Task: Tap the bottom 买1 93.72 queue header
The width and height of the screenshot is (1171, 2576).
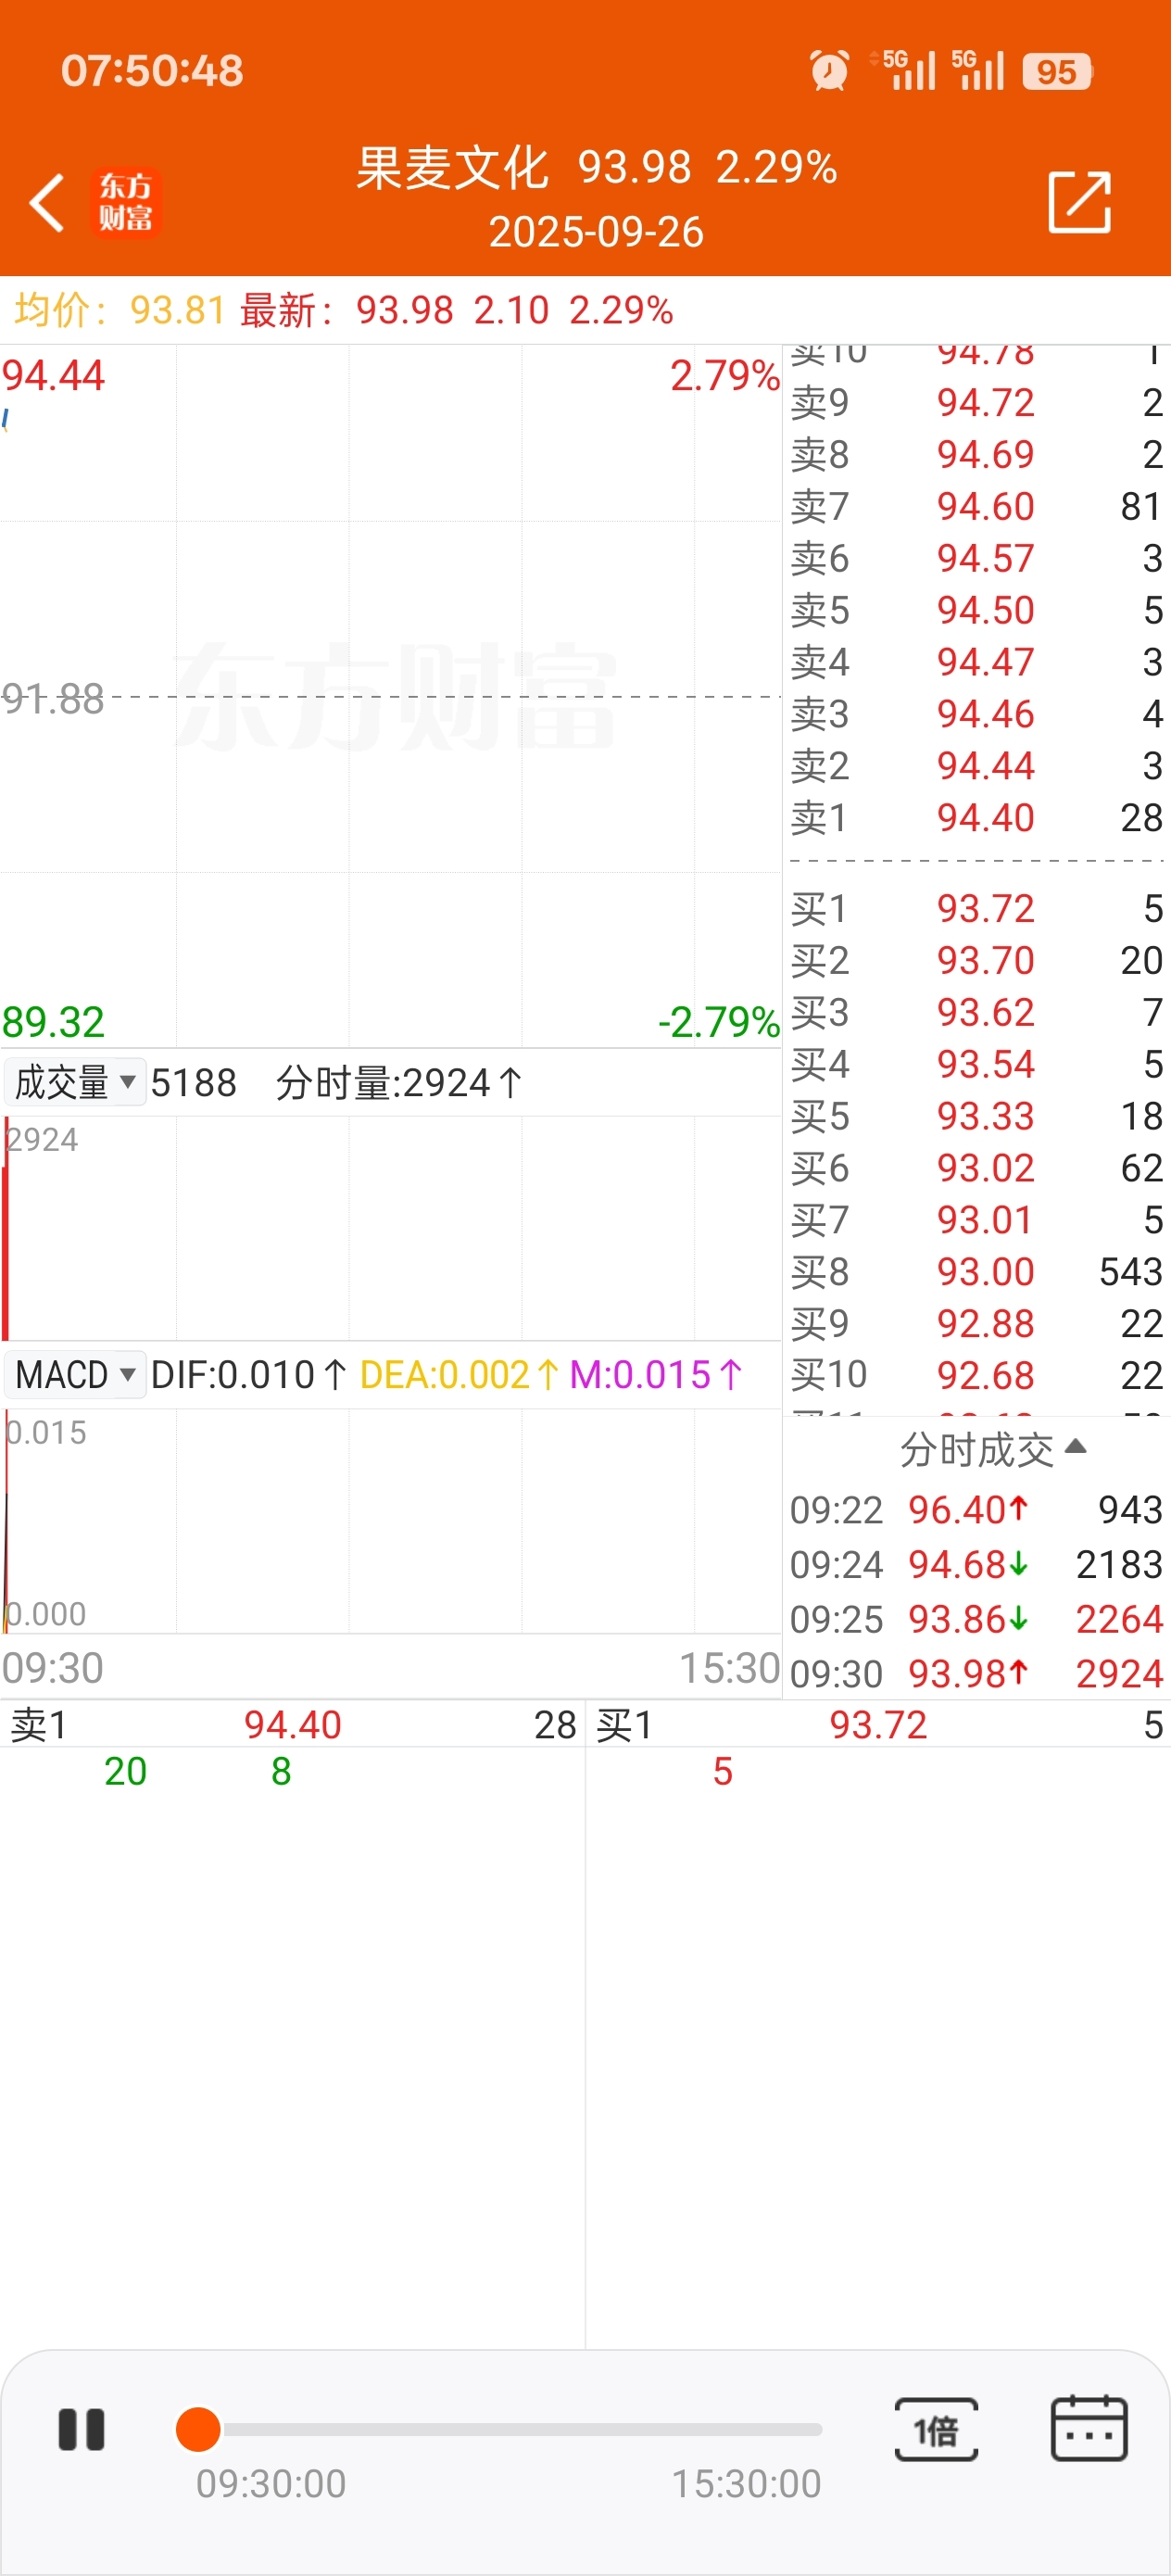Action: tap(879, 1724)
